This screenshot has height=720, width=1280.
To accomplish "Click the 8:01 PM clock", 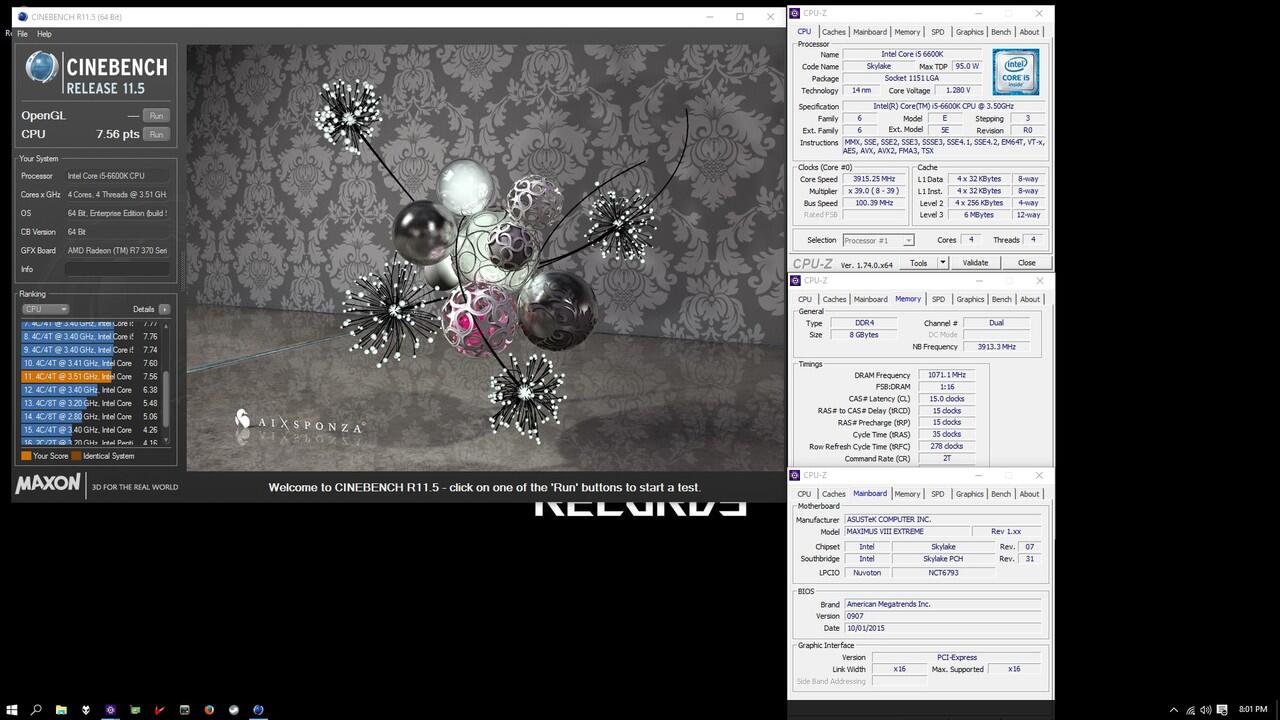I will pos(1253,710).
